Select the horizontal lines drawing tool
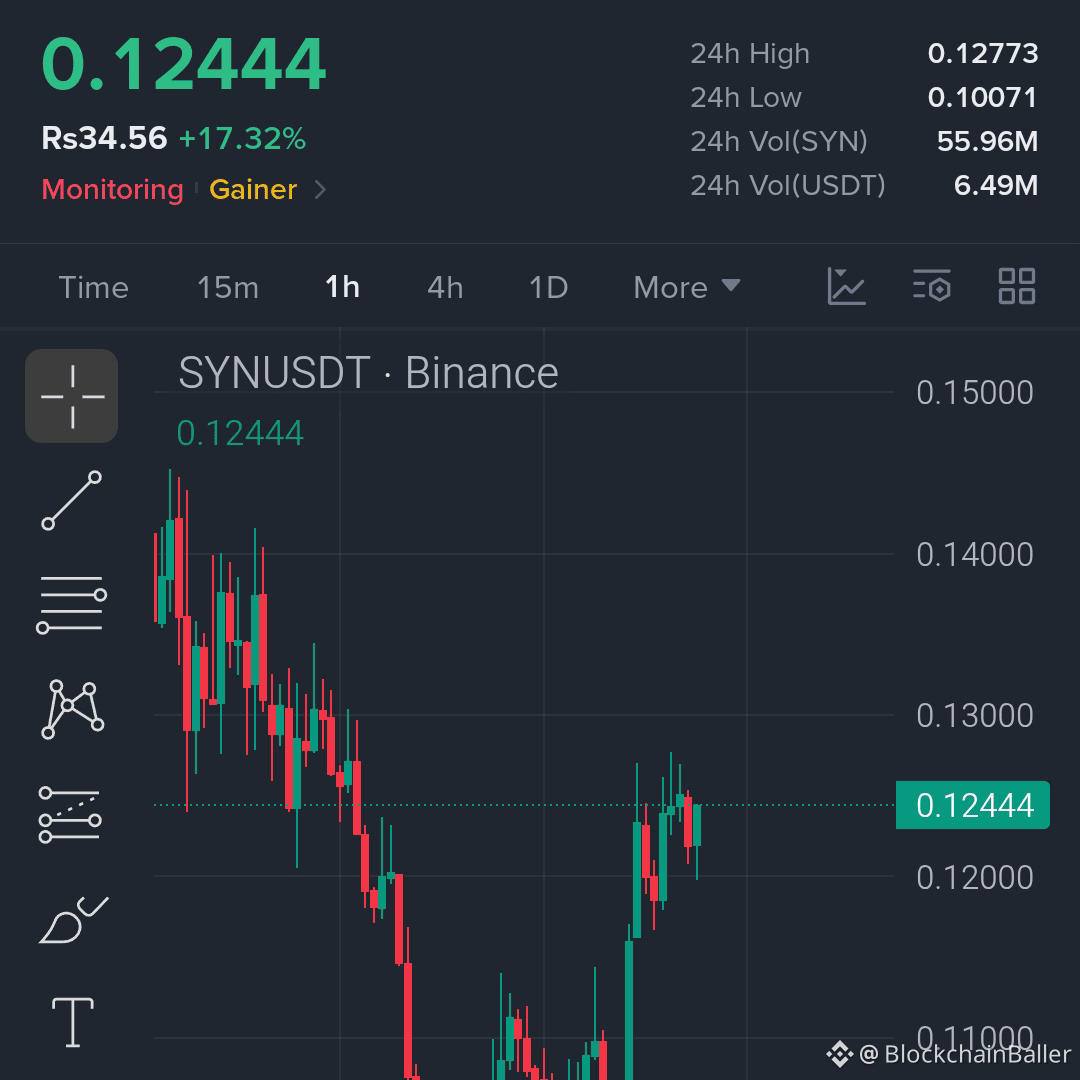Viewport: 1080px width, 1080px height. (72, 604)
